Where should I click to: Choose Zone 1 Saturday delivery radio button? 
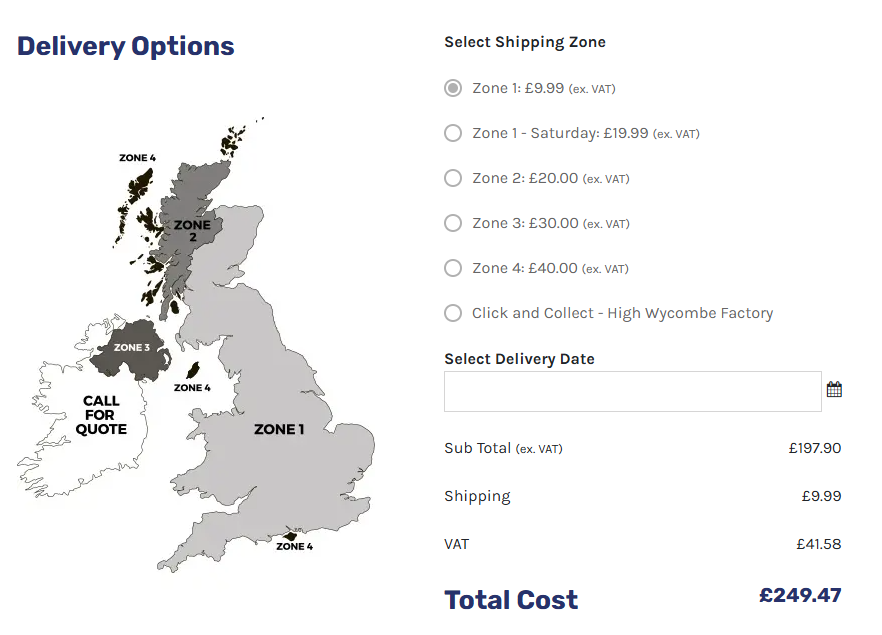tap(453, 133)
